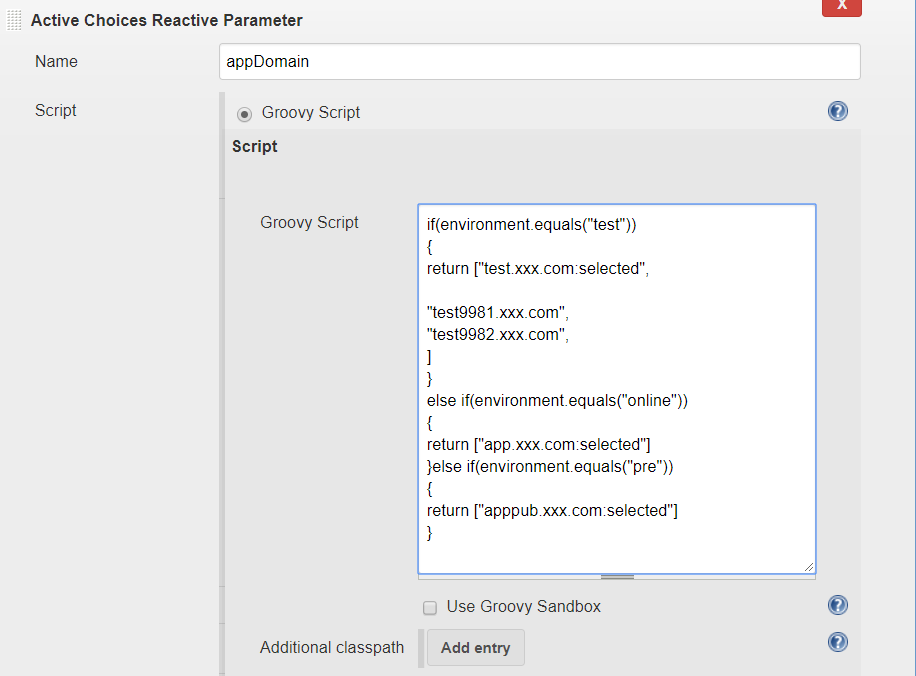
Task: Select the Groovy Script radio button
Action: [x=245, y=114]
